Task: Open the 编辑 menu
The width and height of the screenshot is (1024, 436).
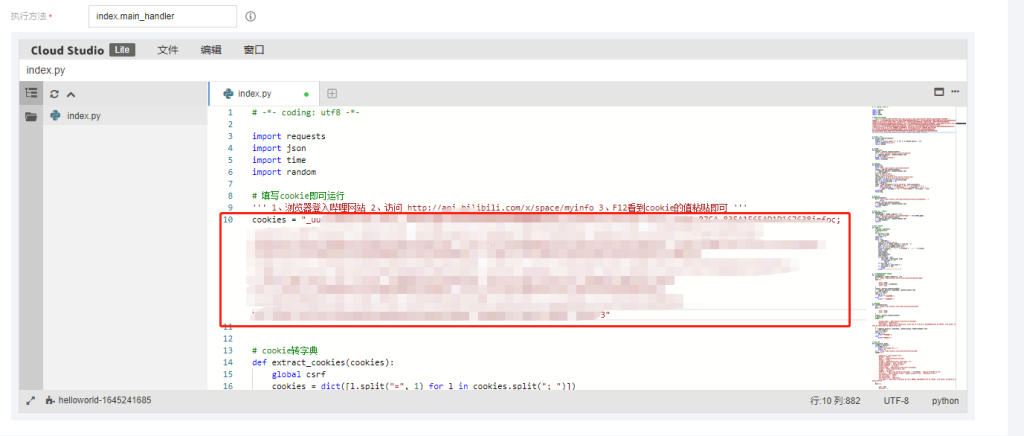Action: [x=211, y=50]
